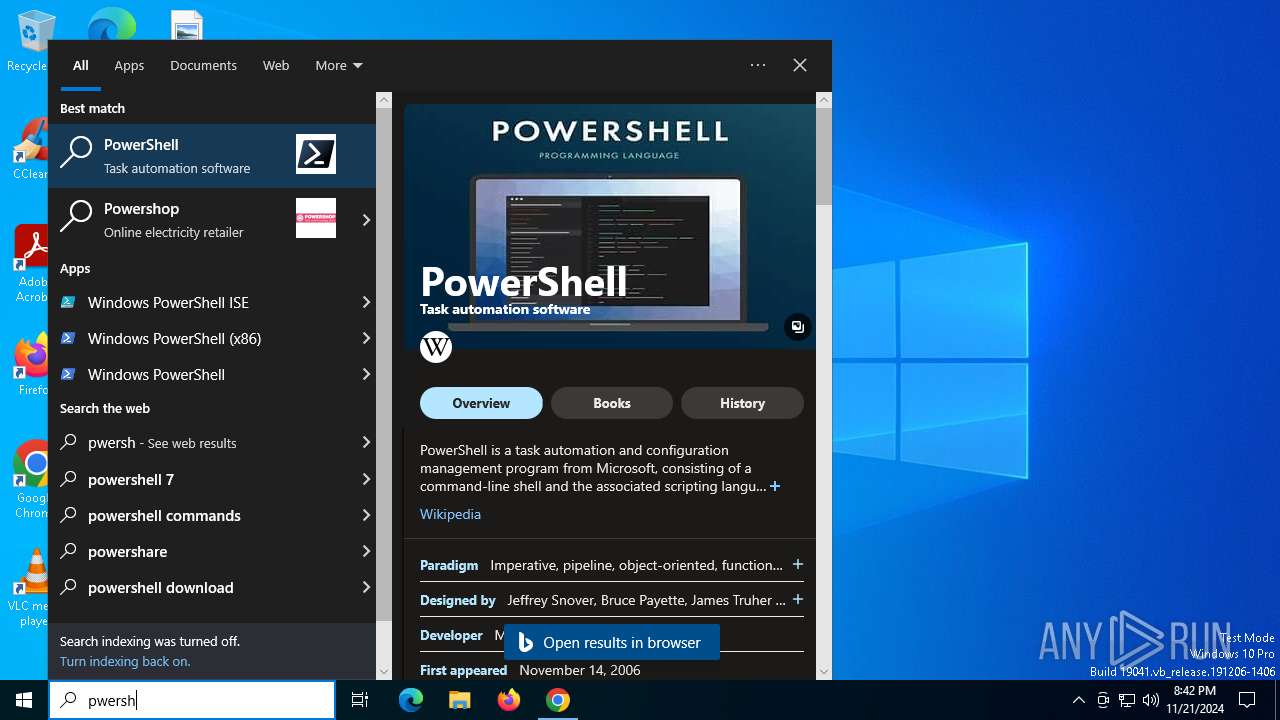Open the Wikipedia source link
This screenshot has width=1280, height=720.
(450, 514)
